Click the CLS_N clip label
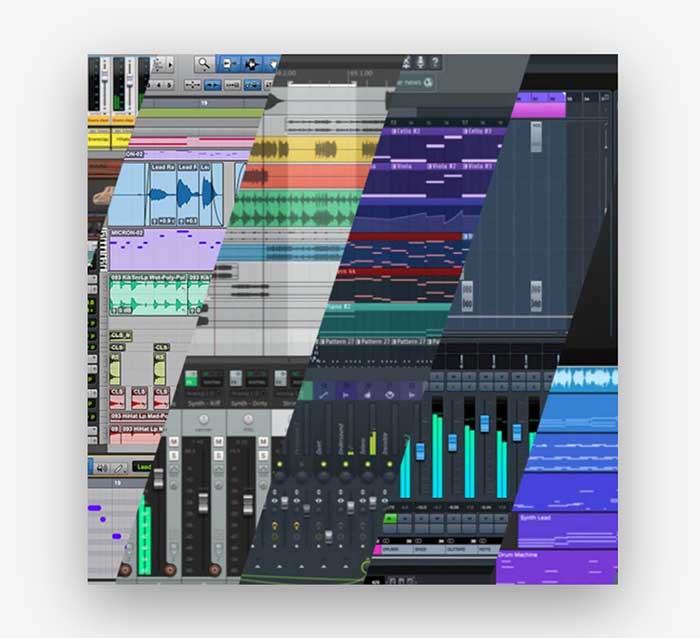 (121, 335)
